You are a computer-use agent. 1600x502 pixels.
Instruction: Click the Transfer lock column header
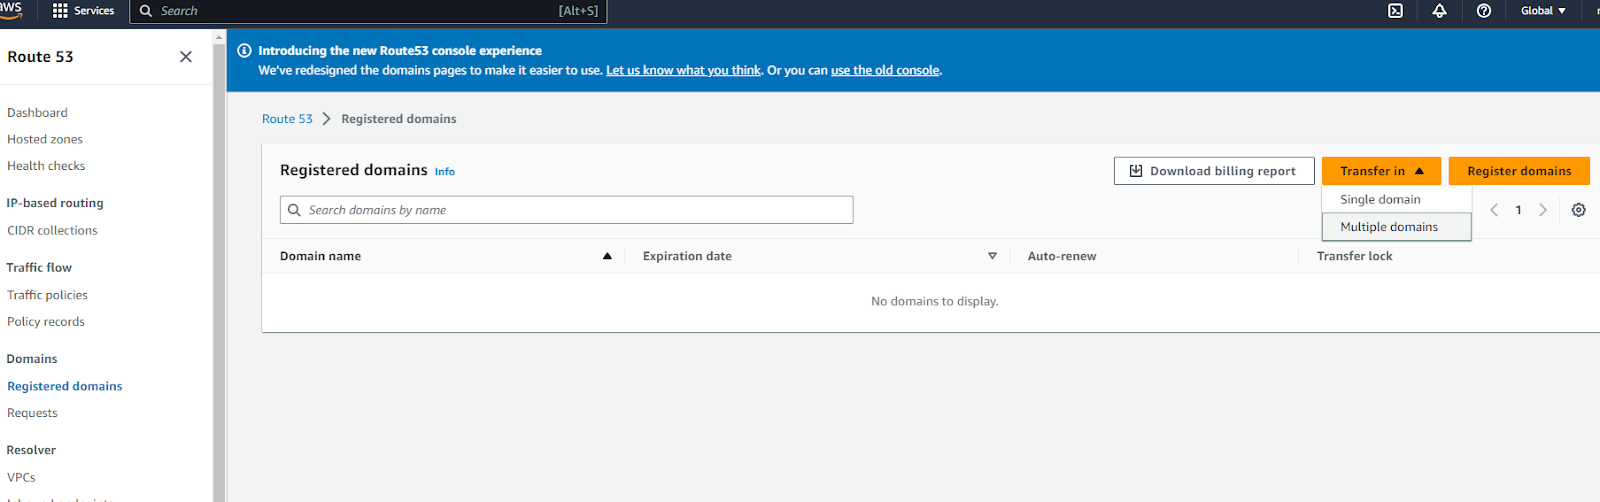[x=1354, y=256]
